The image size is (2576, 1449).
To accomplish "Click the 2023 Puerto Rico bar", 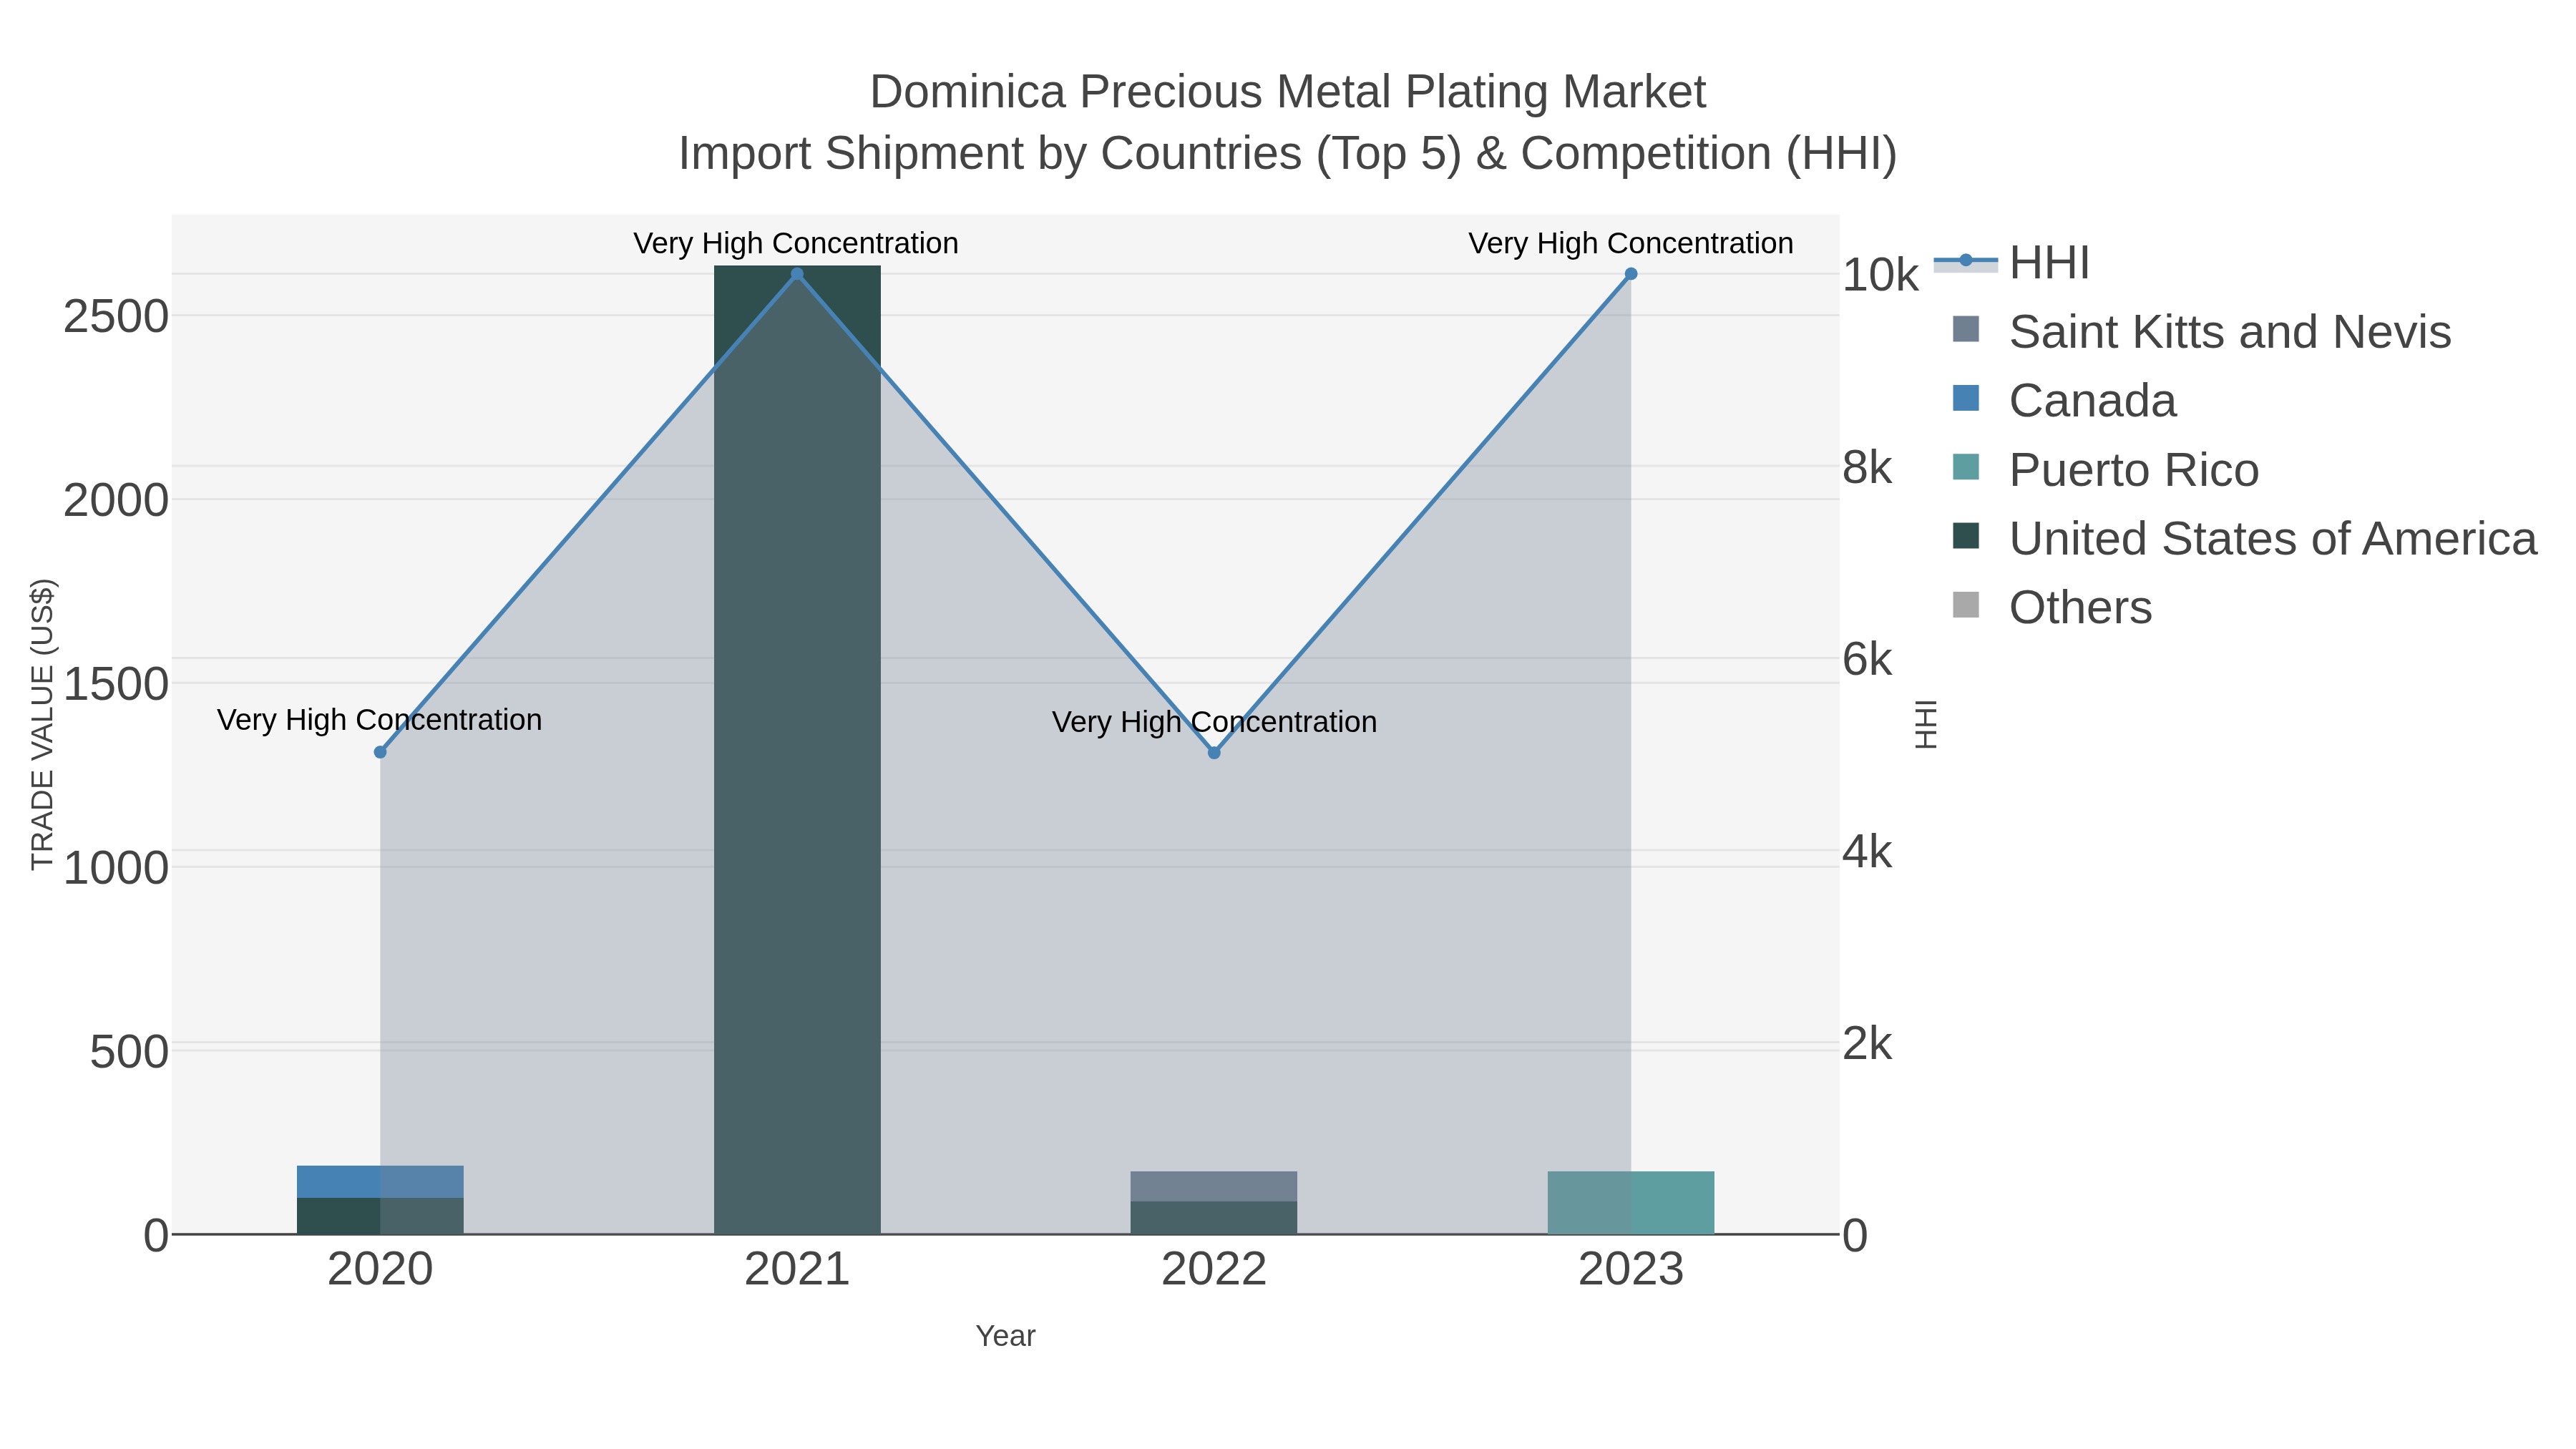I will point(1631,1203).
